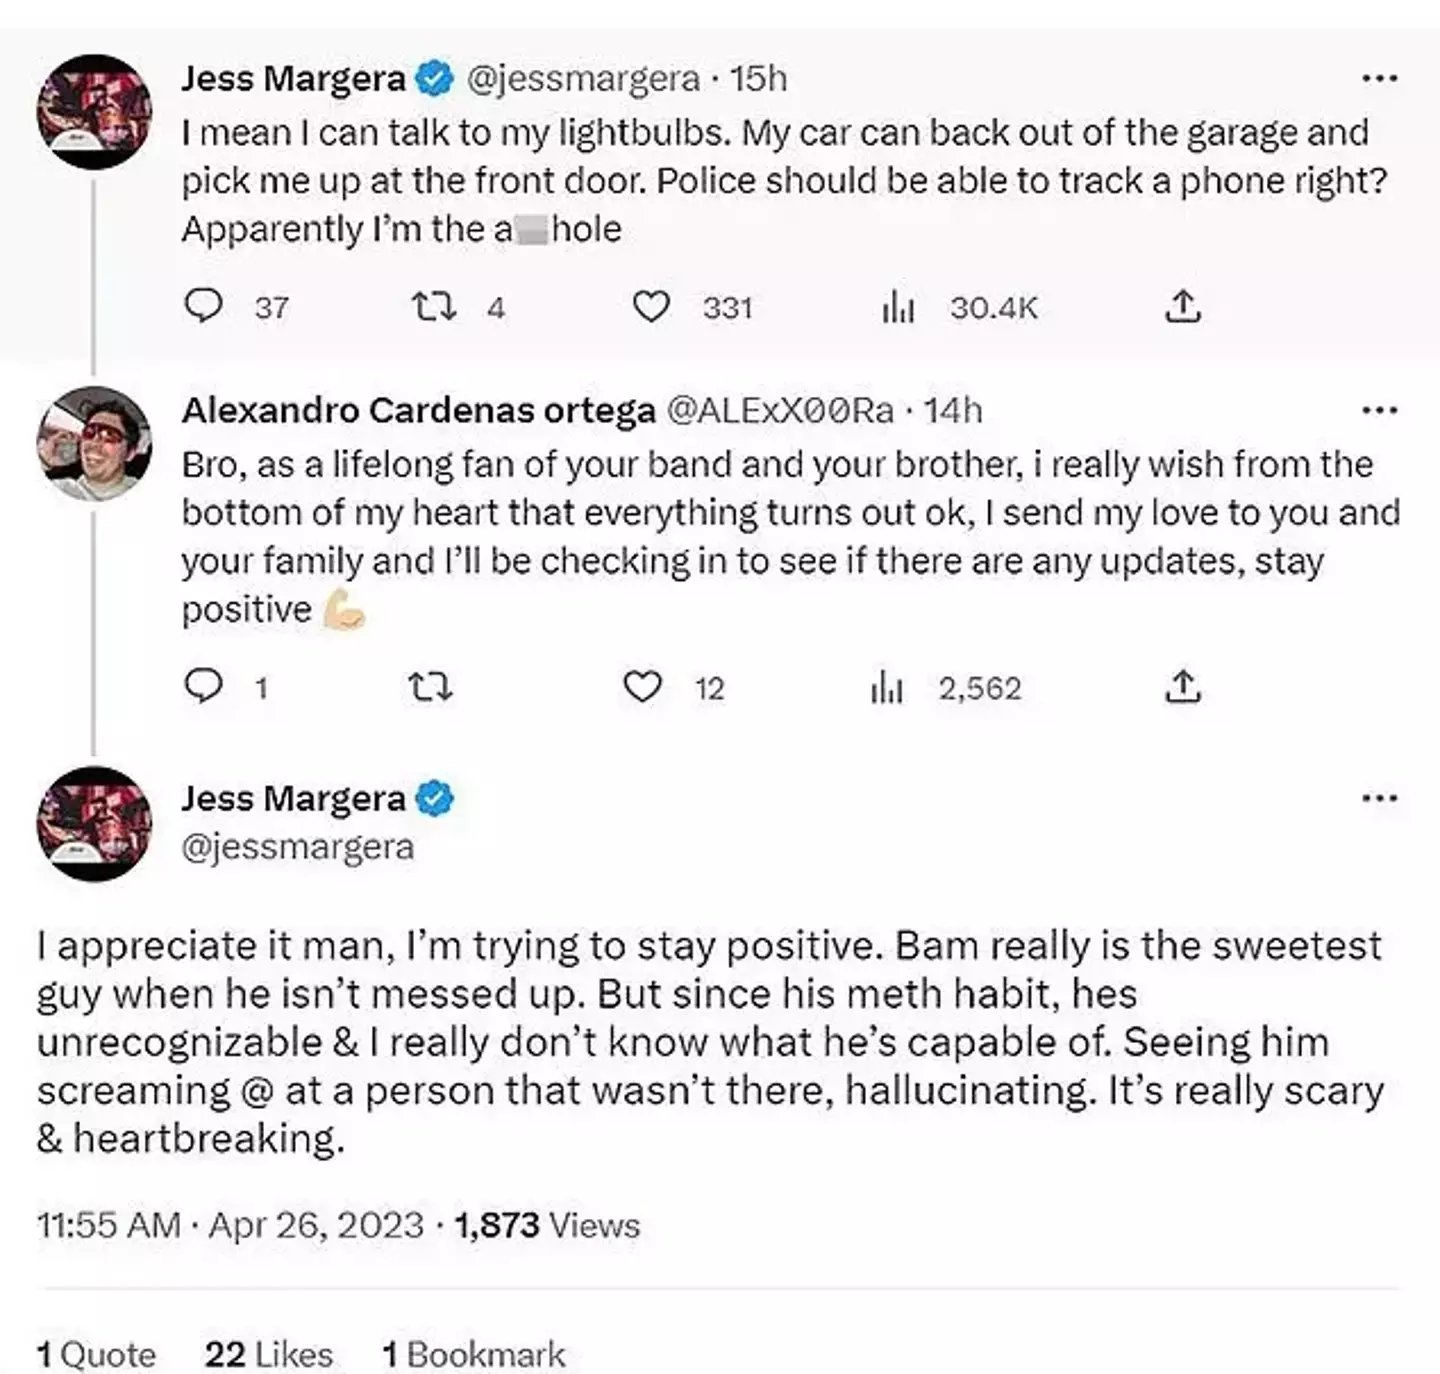Open the @jessmargera handle in main tweet
Image resolution: width=1440 pixels, height=1374 pixels.
(x=298, y=847)
